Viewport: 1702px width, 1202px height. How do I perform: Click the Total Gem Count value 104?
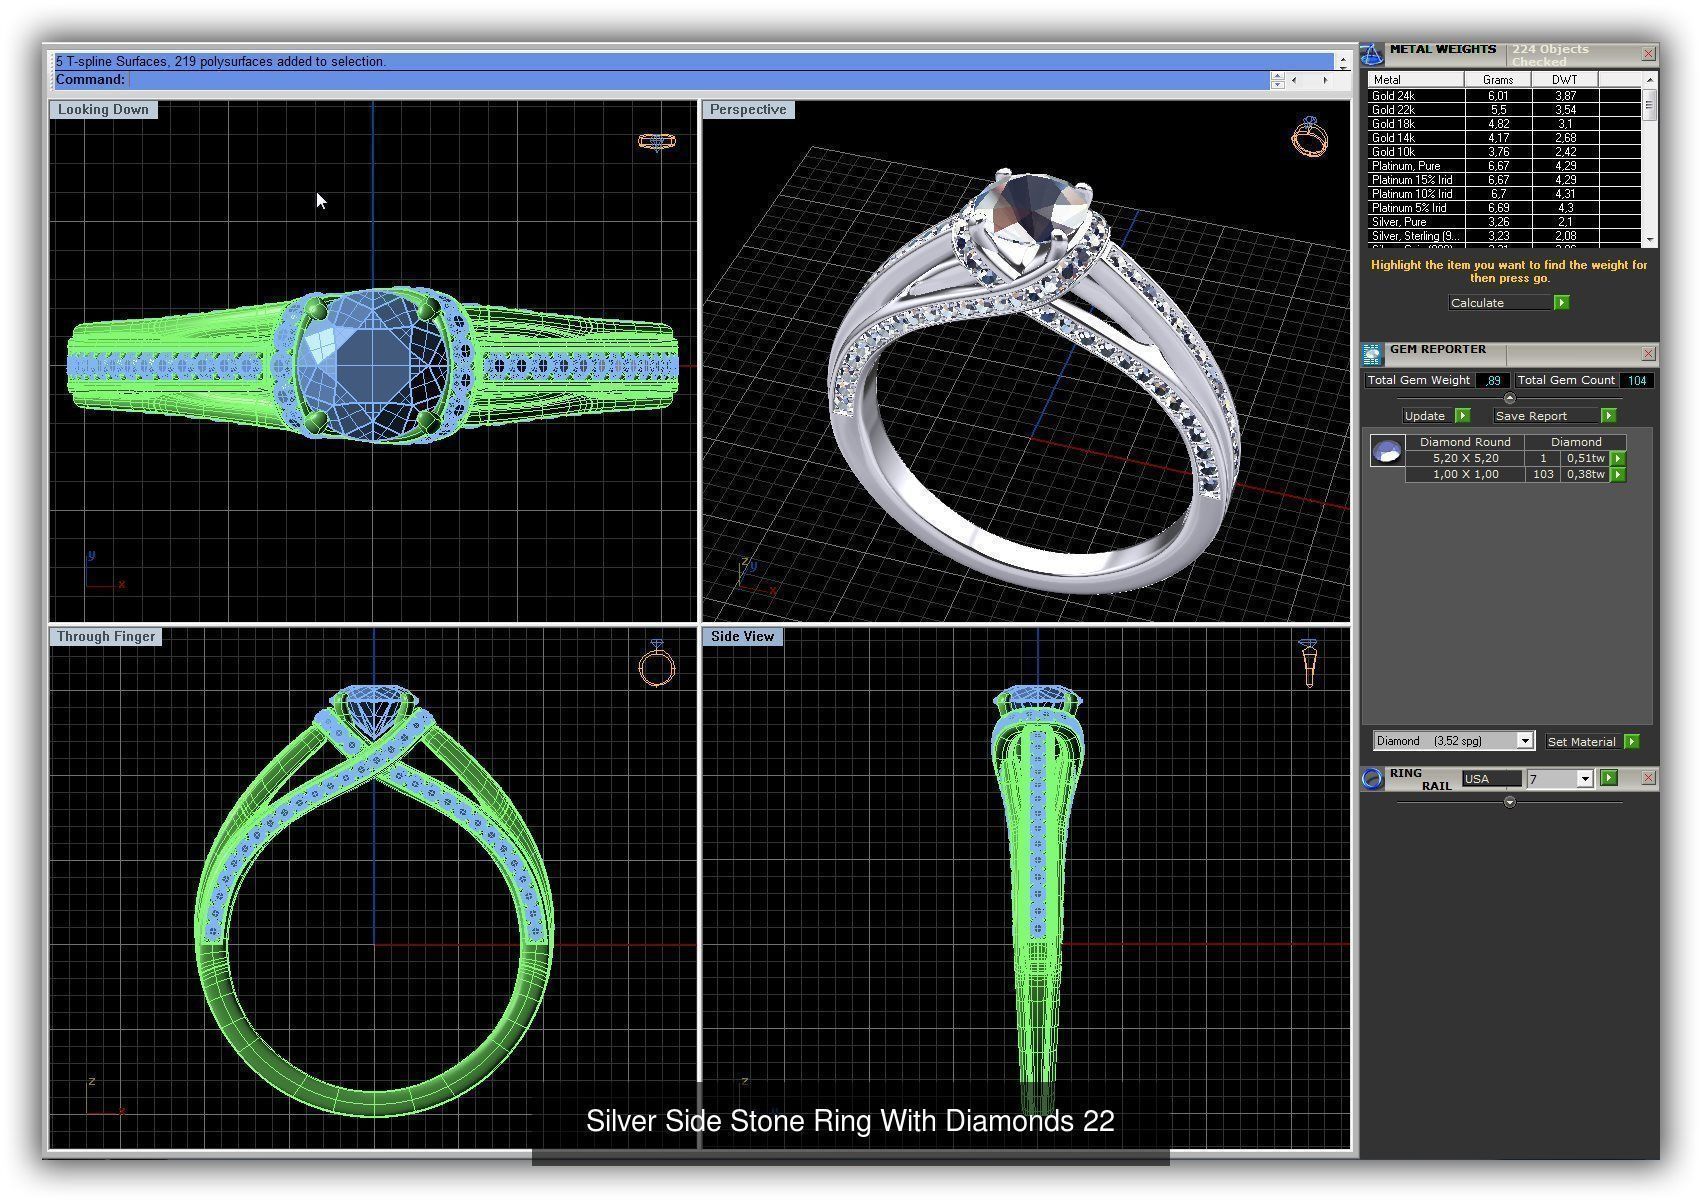(1637, 381)
